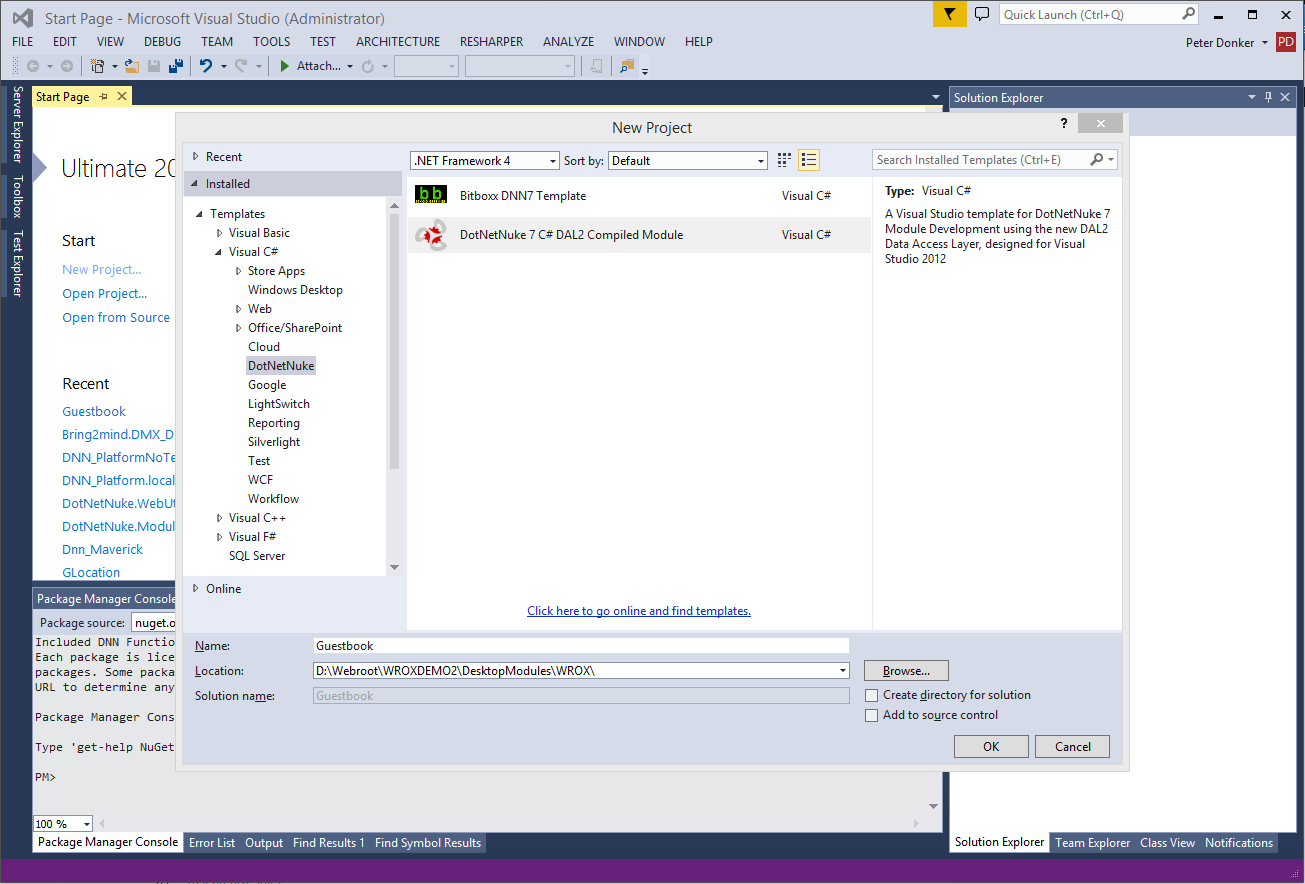1305x884 pixels.
Task: Click the Help question mark in New Project dialog
Action: tap(1064, 123)
